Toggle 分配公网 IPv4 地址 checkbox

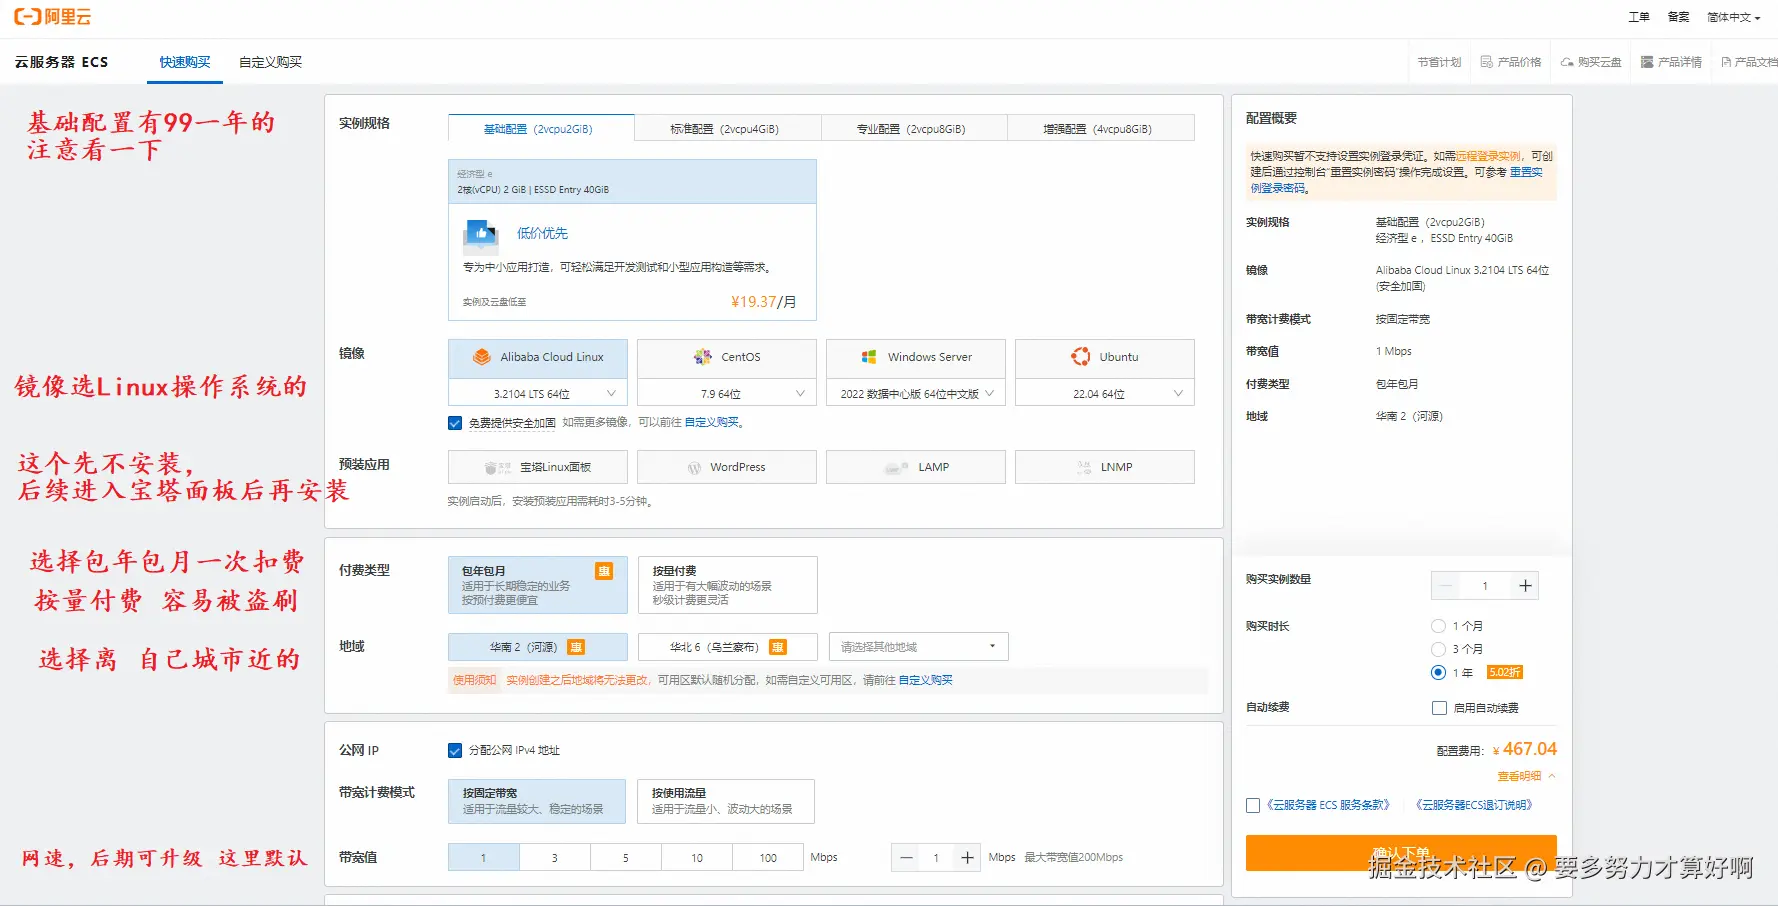(x=455, y=750)
